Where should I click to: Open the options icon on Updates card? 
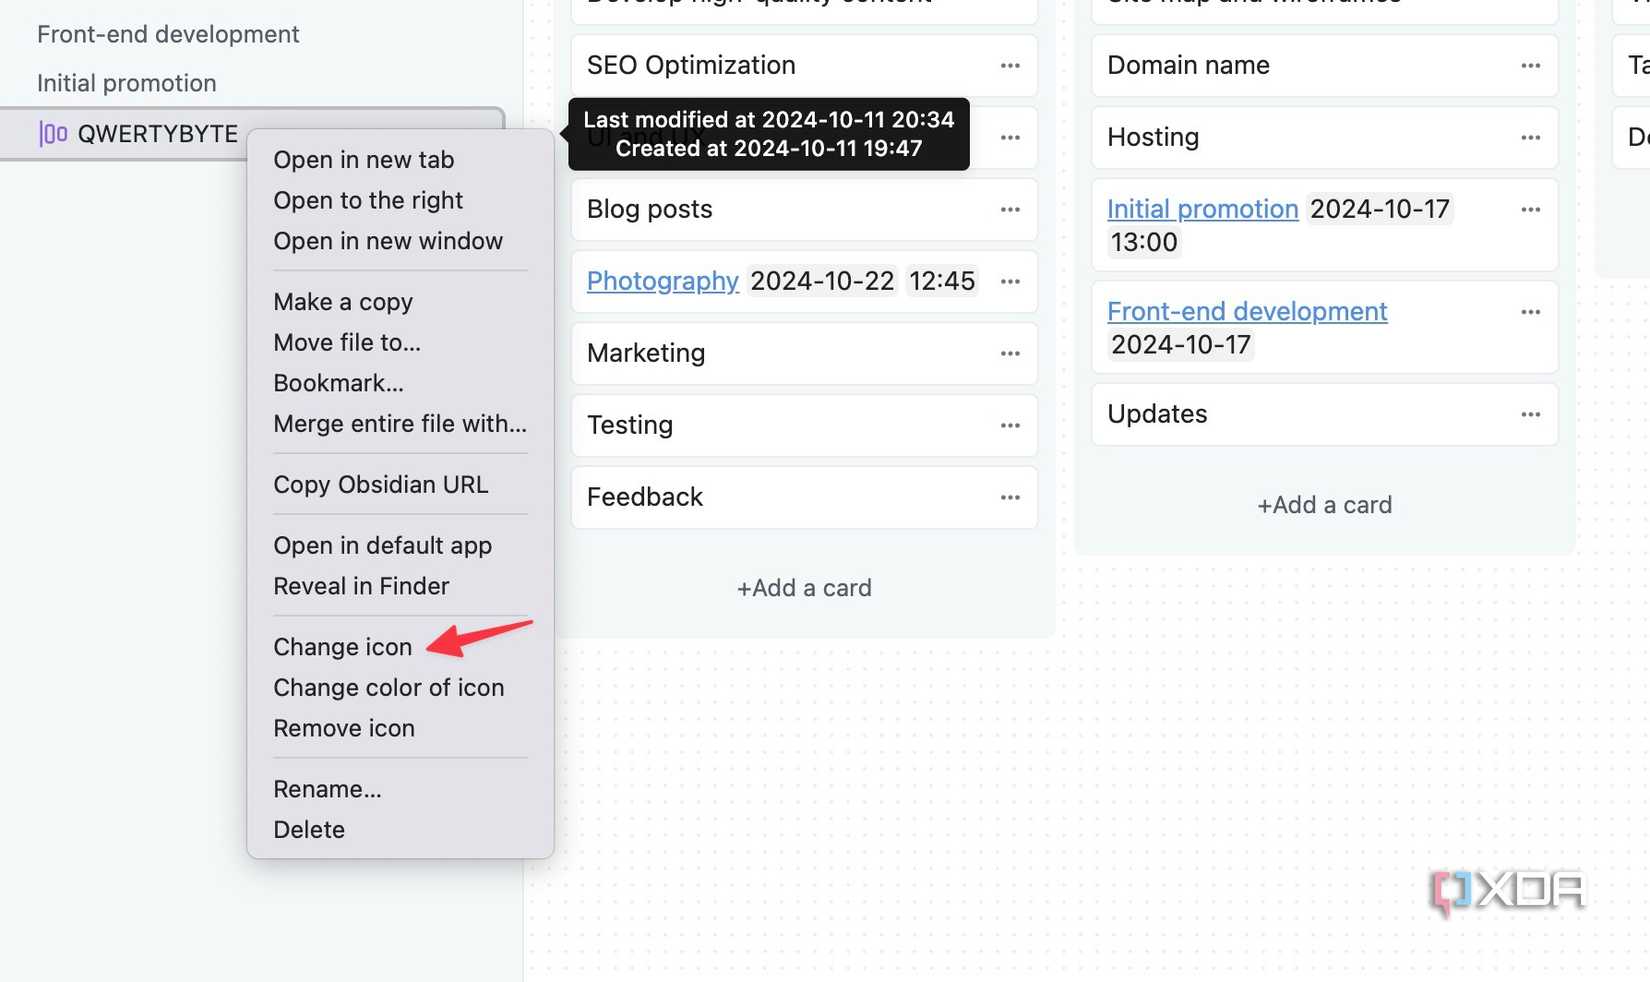(1530, 413)
